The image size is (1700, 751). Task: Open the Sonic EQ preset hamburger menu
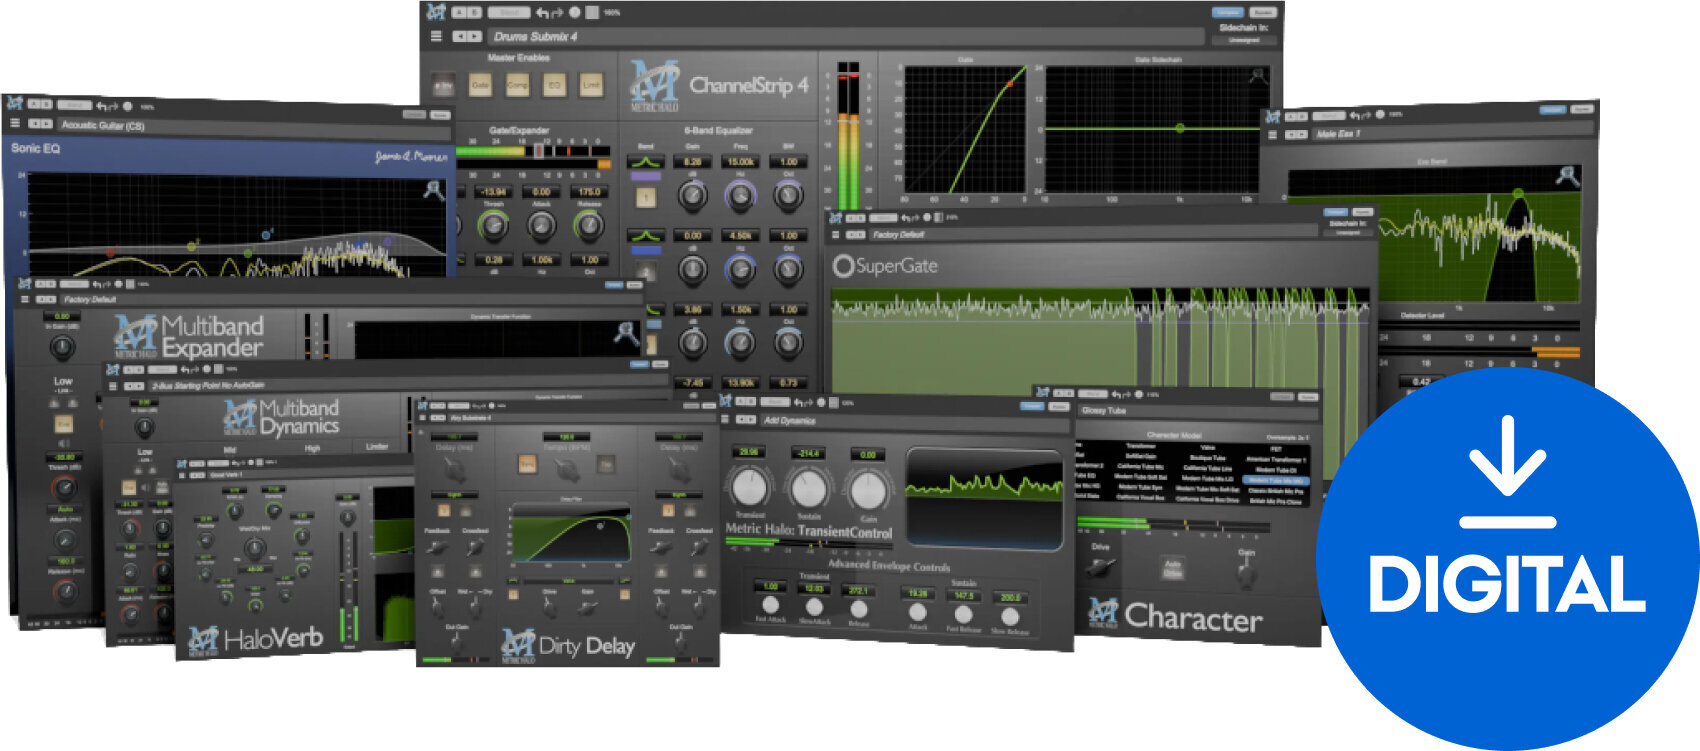14,124
